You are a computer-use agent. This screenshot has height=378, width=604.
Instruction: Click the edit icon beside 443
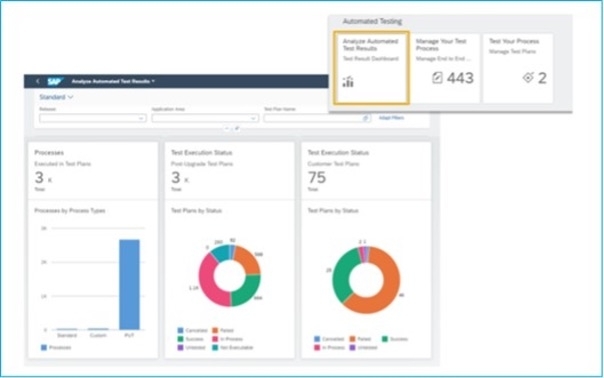pos(437,78)
